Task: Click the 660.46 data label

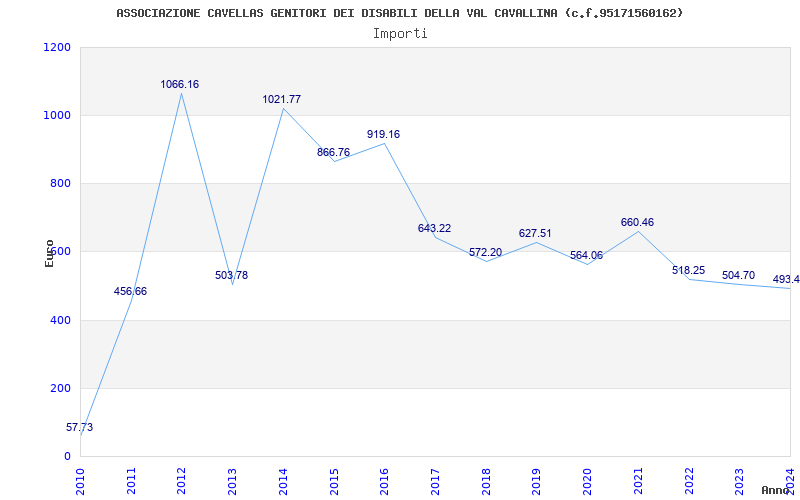Action: tap(637, 222)
